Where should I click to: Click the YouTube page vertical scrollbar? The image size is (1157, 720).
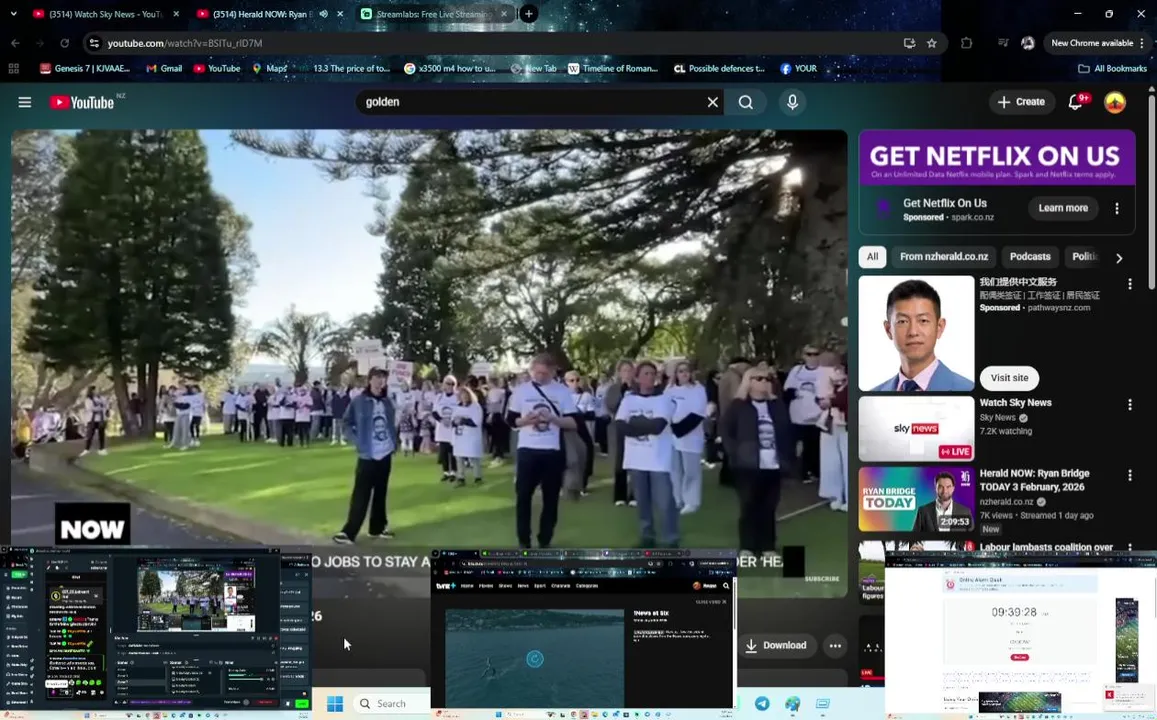[1152, 192]
